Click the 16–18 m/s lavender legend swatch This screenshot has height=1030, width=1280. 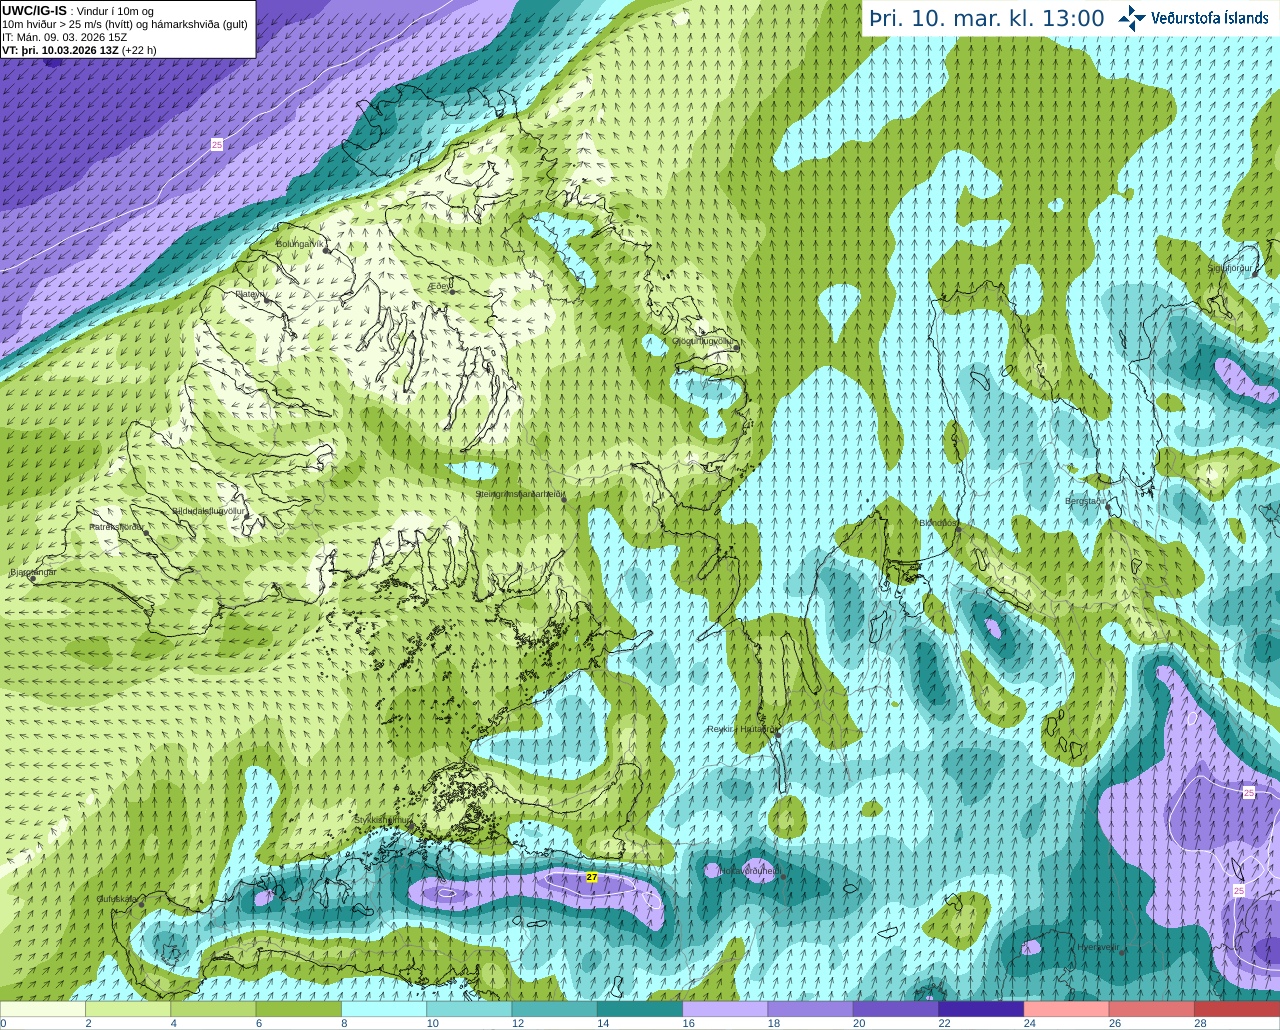725,1008
